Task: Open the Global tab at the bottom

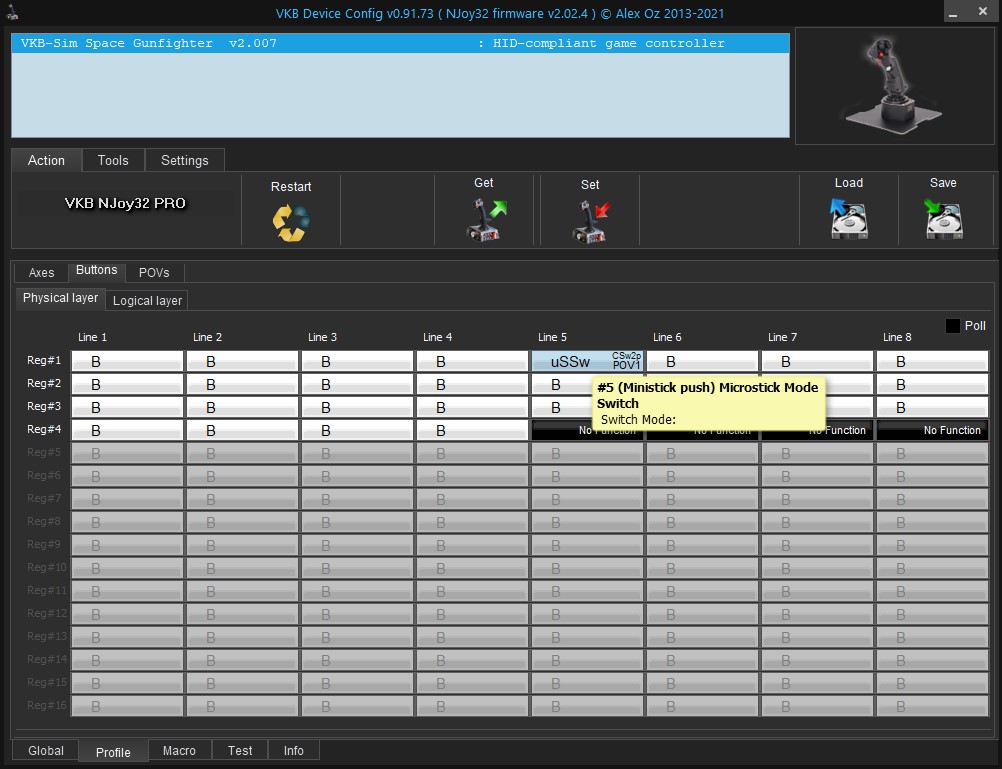Action: 46,750
